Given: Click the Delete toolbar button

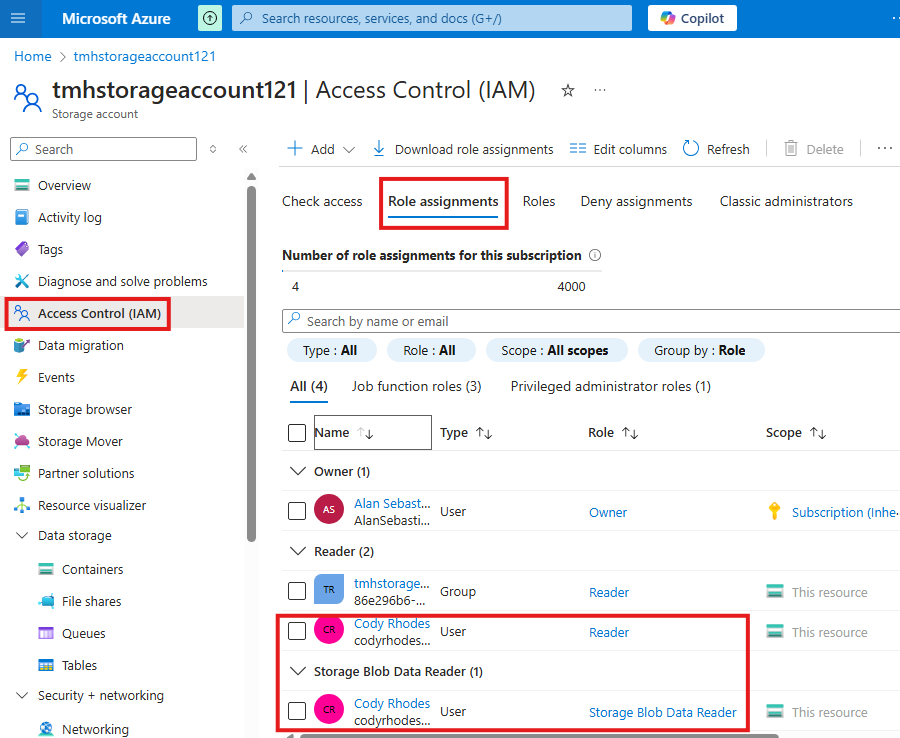Looking at the screenshot, I should tap(814, 149).
